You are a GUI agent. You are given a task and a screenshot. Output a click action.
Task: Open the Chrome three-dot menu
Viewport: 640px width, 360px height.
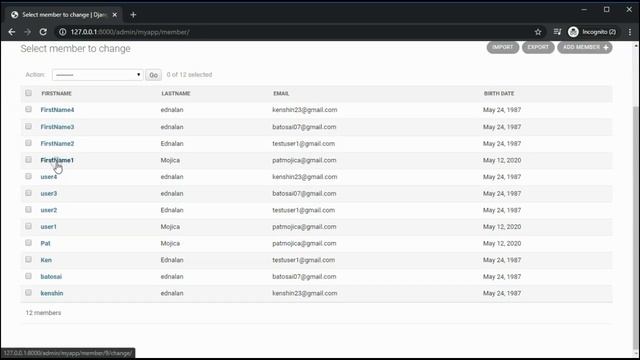630,32
